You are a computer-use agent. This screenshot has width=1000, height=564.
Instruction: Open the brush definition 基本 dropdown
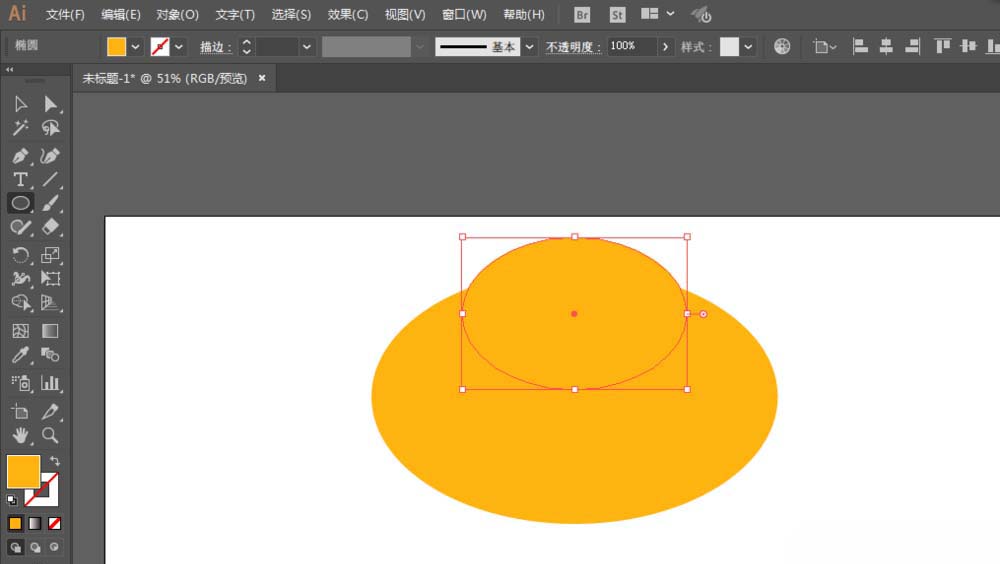click(529, 47)
